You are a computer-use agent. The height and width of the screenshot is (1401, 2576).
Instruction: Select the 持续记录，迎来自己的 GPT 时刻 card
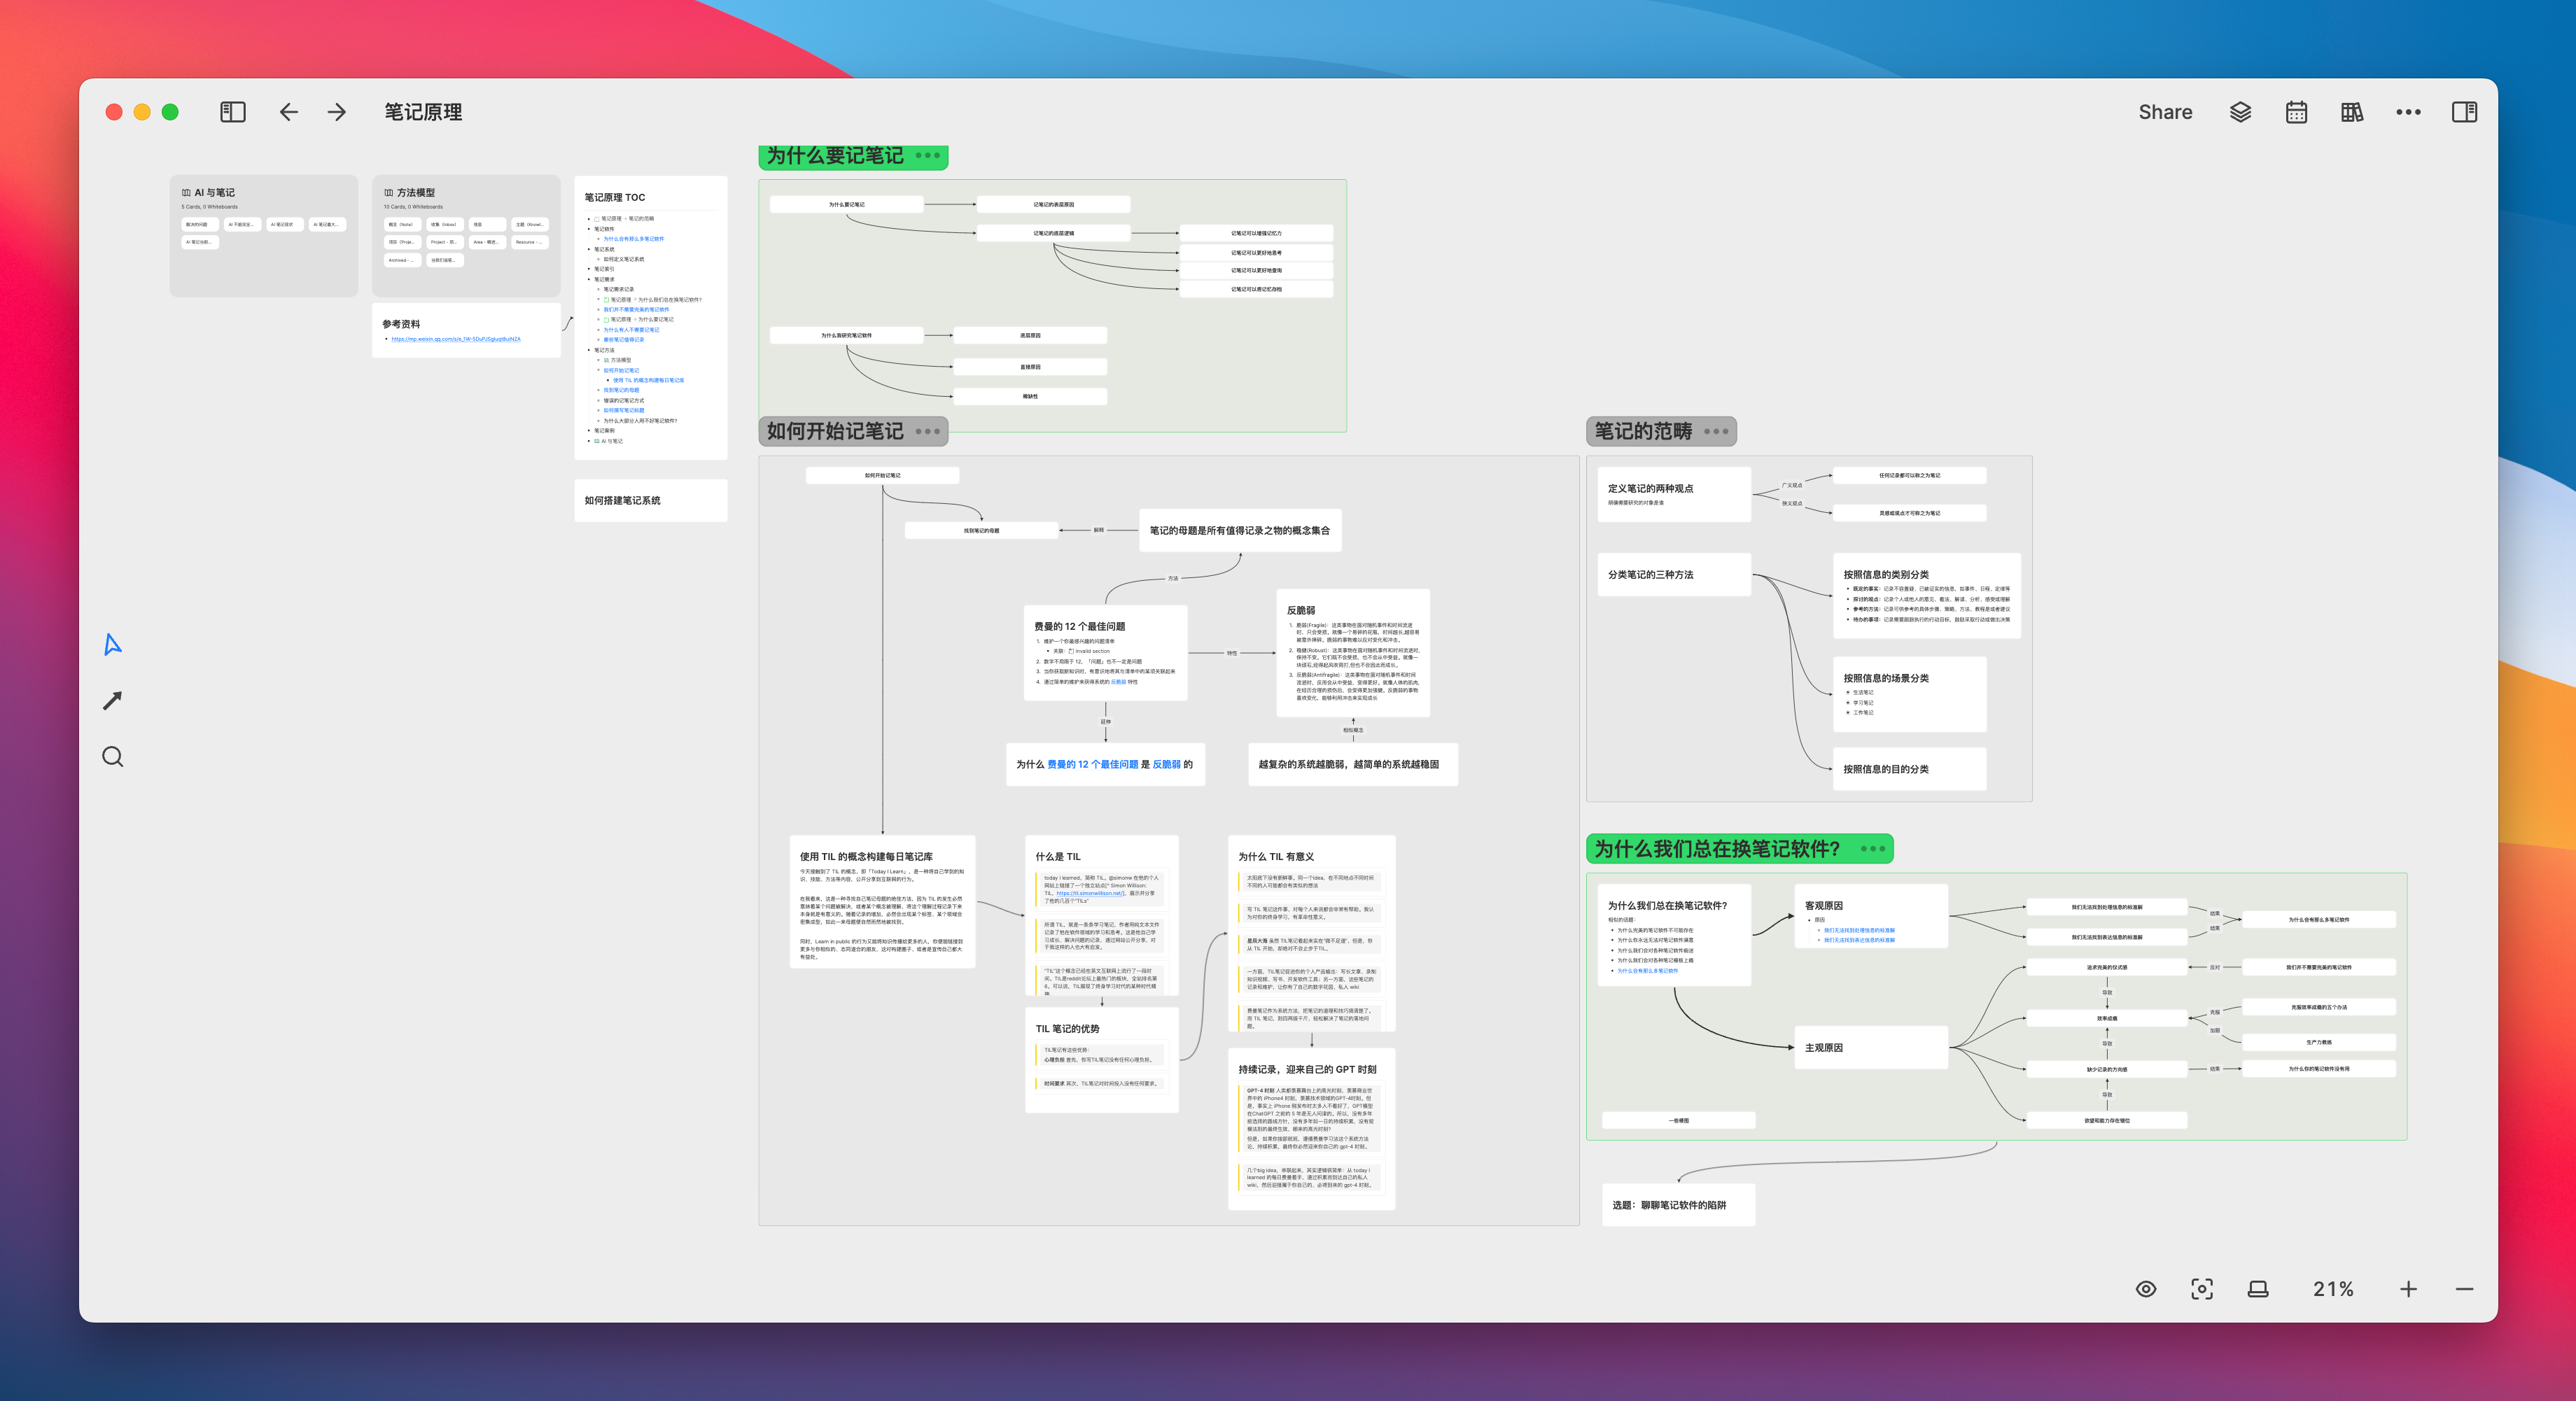coord(1311,1129)
